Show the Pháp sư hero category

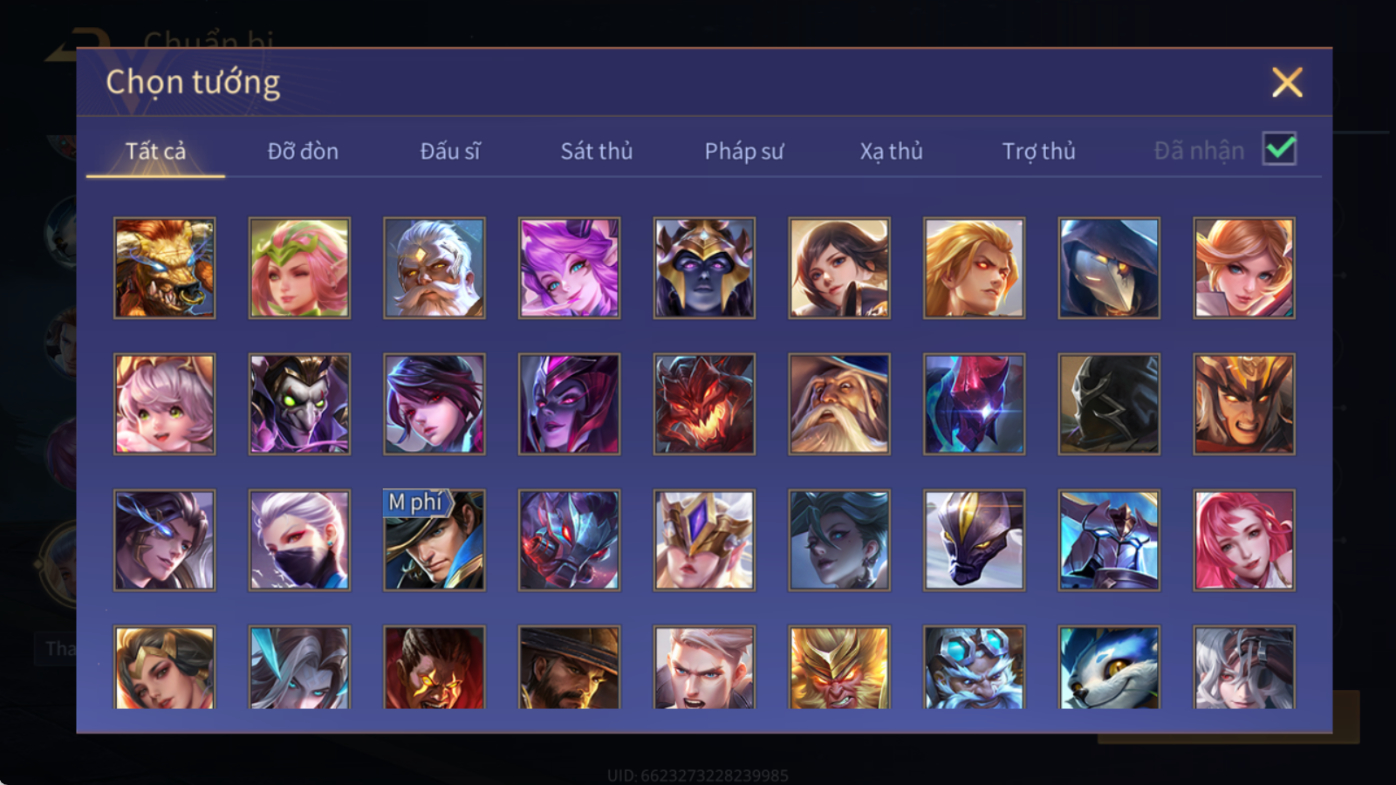(744, 151)
